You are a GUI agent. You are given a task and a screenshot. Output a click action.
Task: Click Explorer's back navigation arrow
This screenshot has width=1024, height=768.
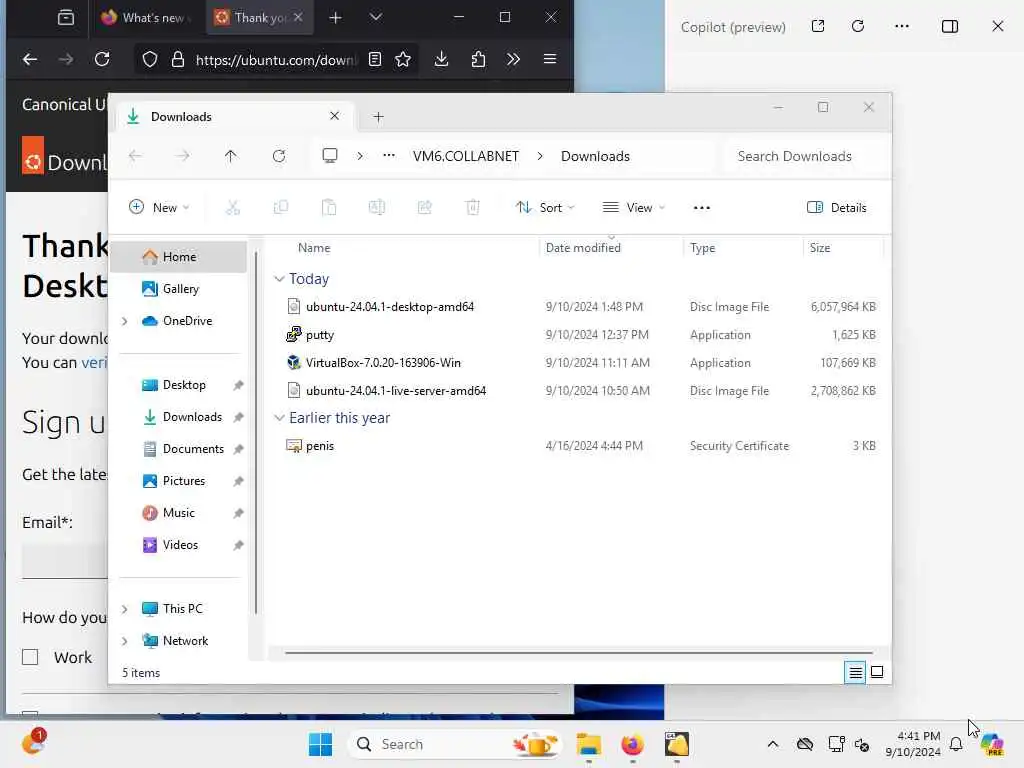click(135, 156)
